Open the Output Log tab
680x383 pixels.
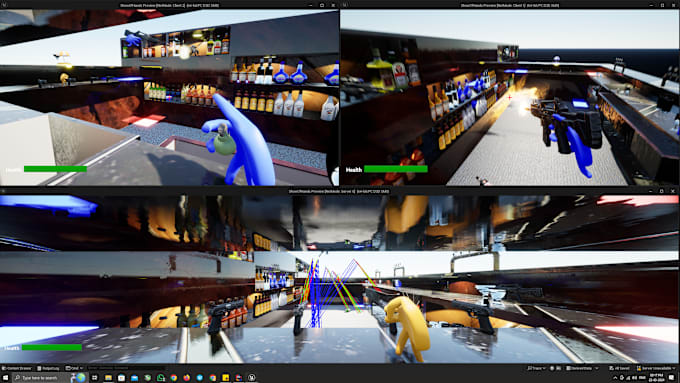pyautogui.click(x=48, y=368)
